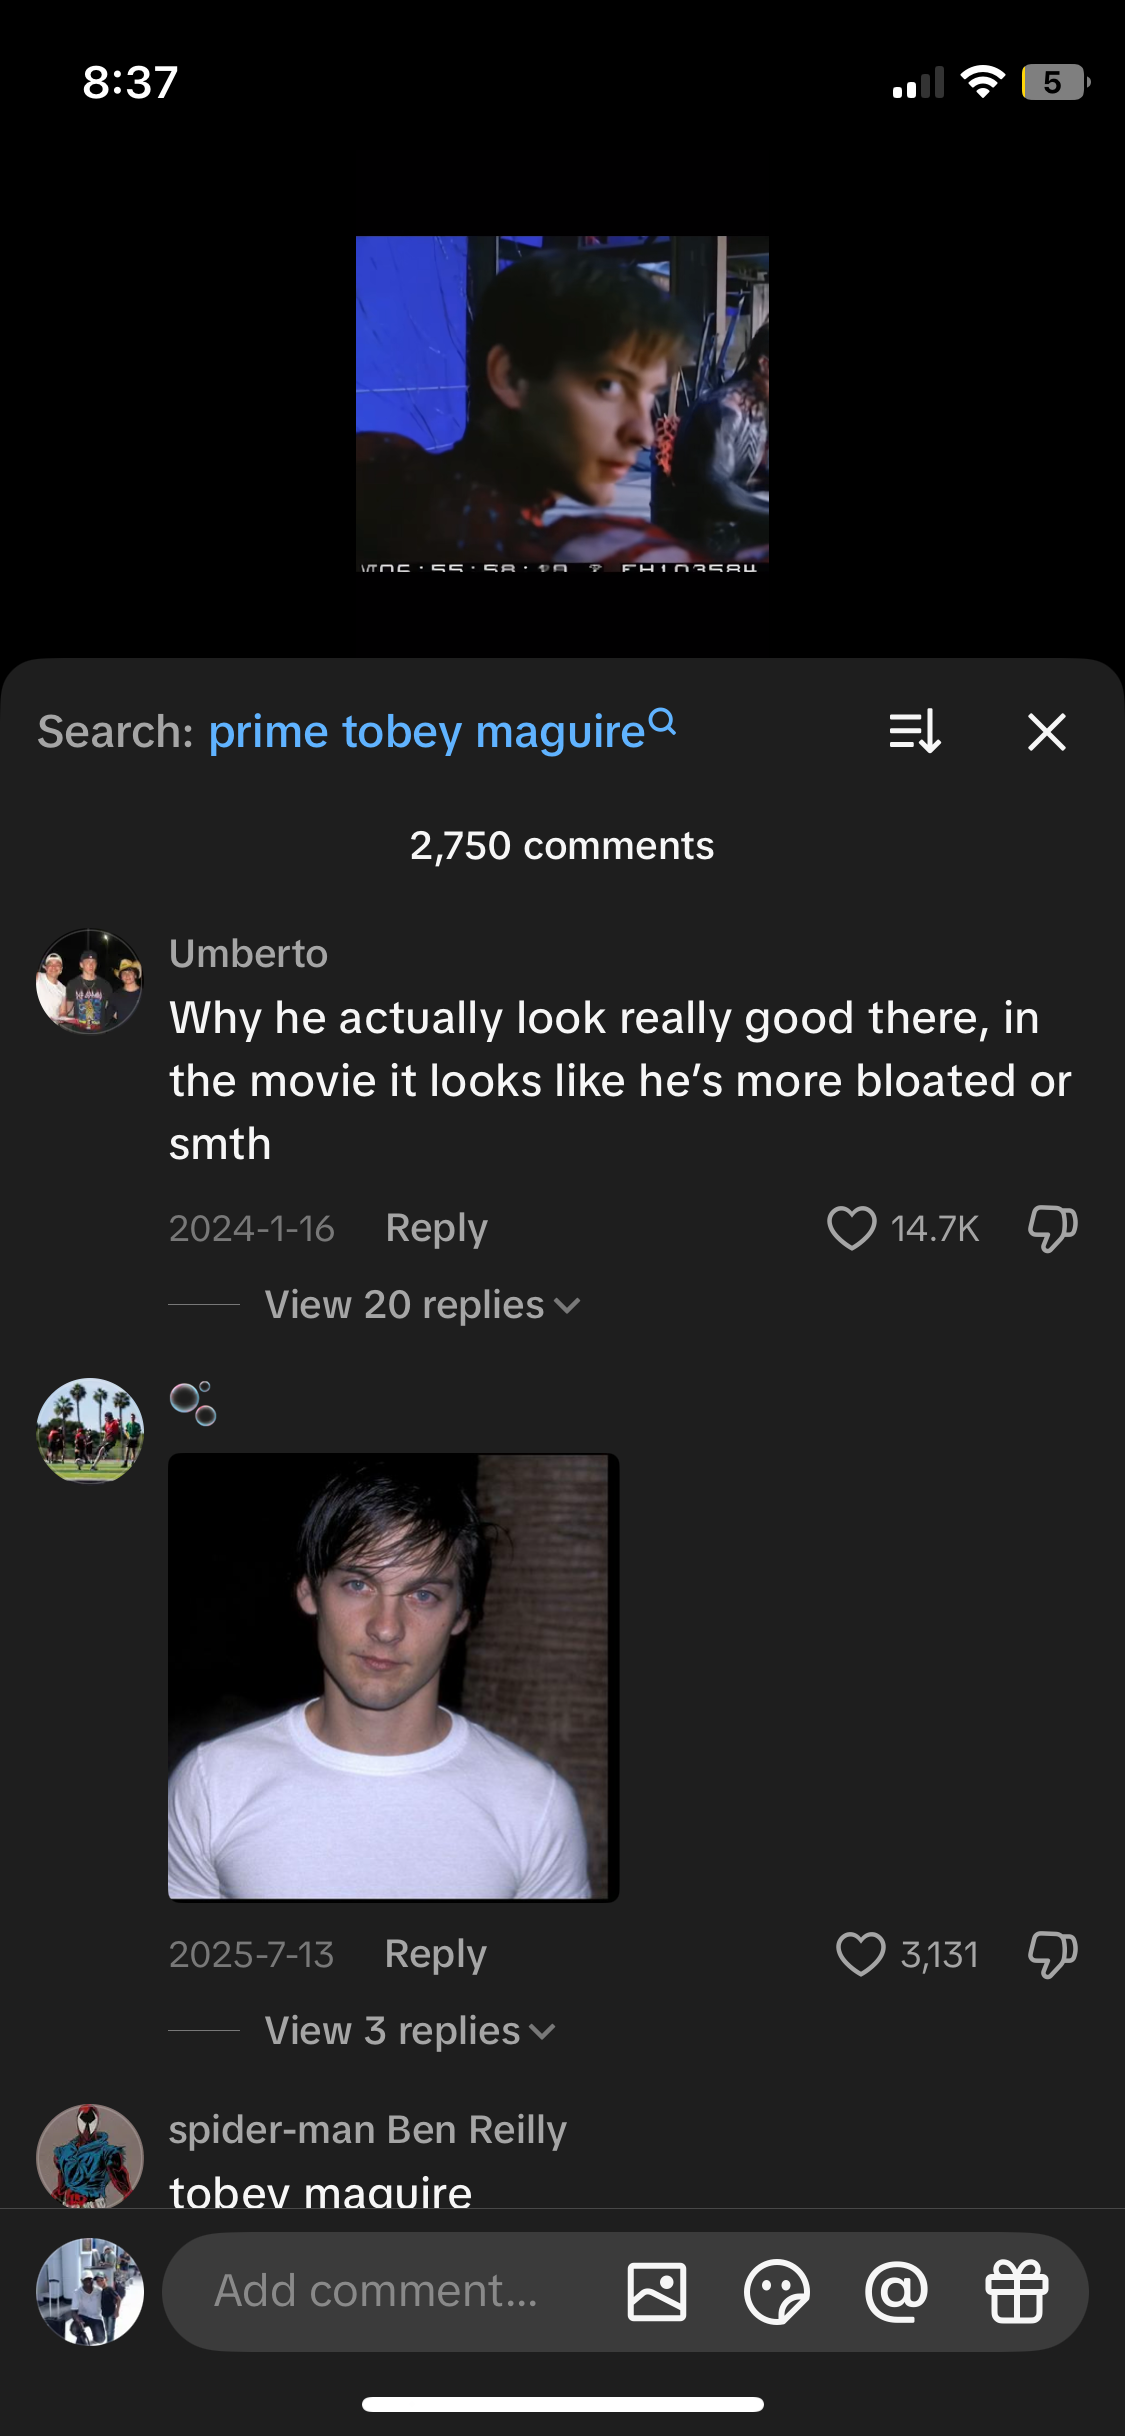Viewport: 1125px width, 2436px height.
Task: Open the comment sort options icon
Action: tap(914, 731)
